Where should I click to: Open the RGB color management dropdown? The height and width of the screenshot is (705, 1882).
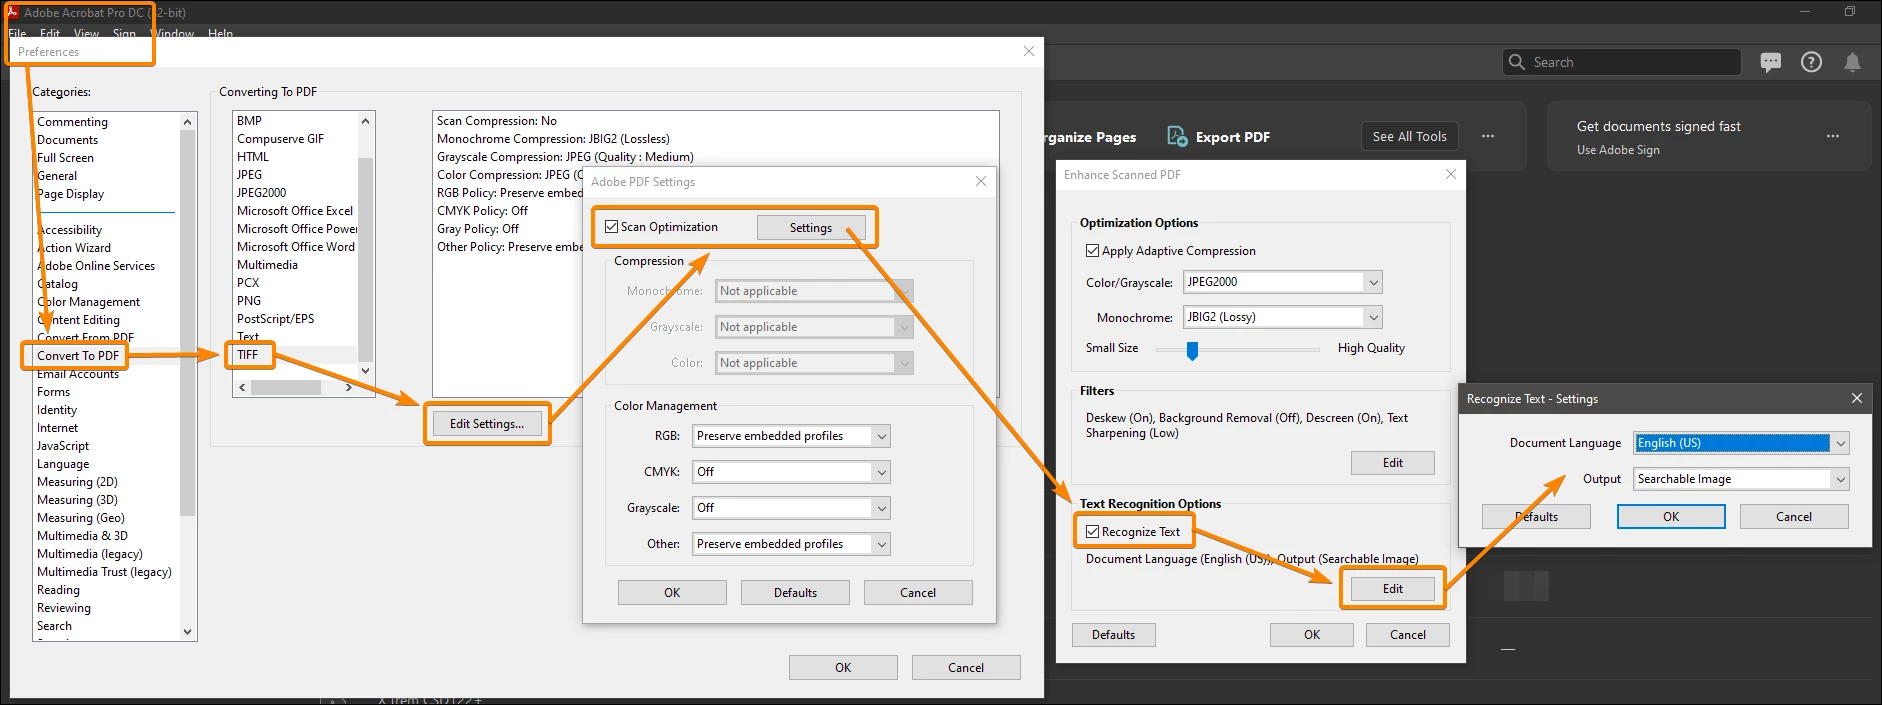pos(791,436)
